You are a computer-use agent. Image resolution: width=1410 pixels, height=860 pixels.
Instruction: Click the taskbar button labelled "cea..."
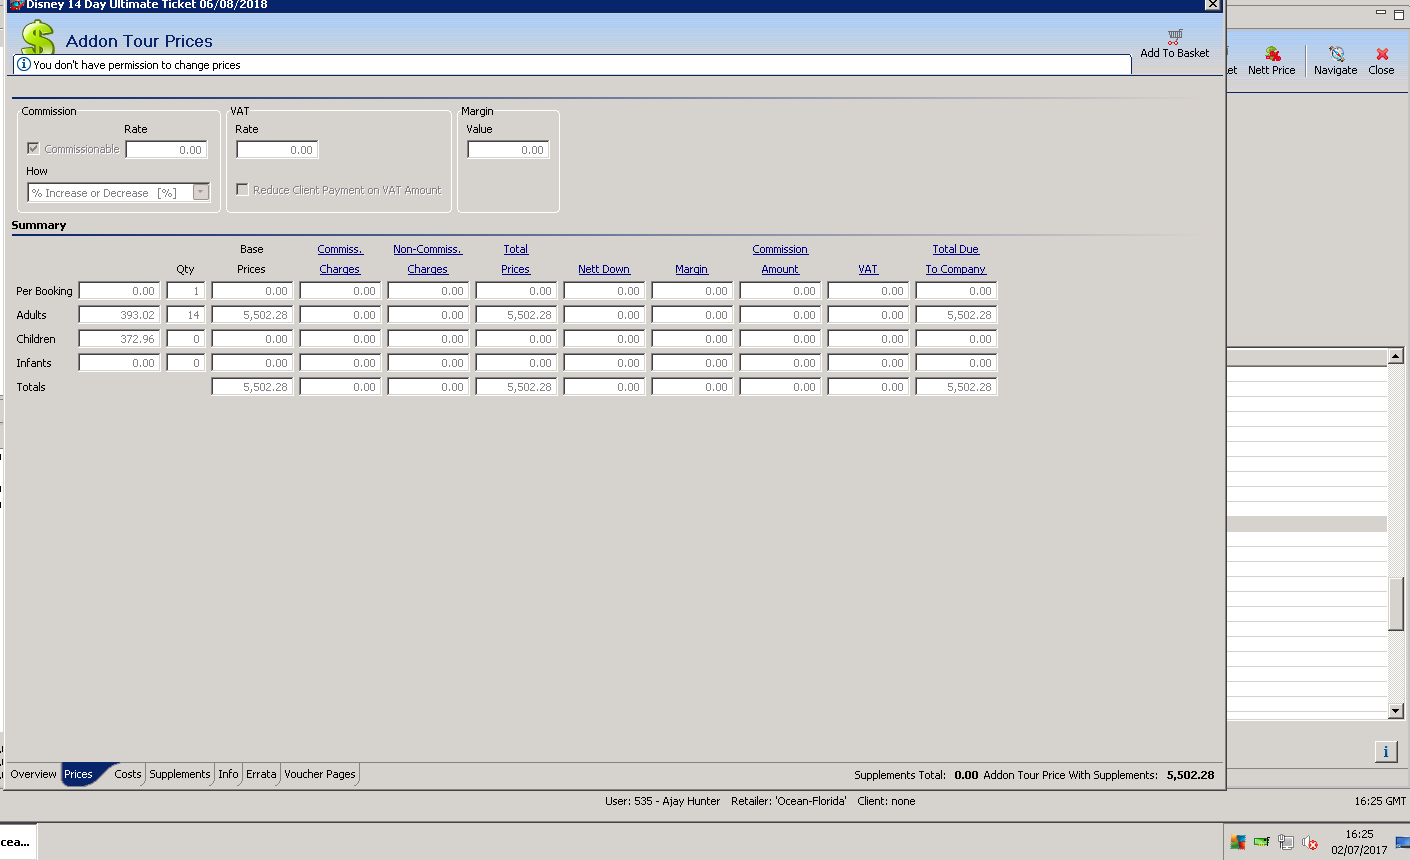17,842
